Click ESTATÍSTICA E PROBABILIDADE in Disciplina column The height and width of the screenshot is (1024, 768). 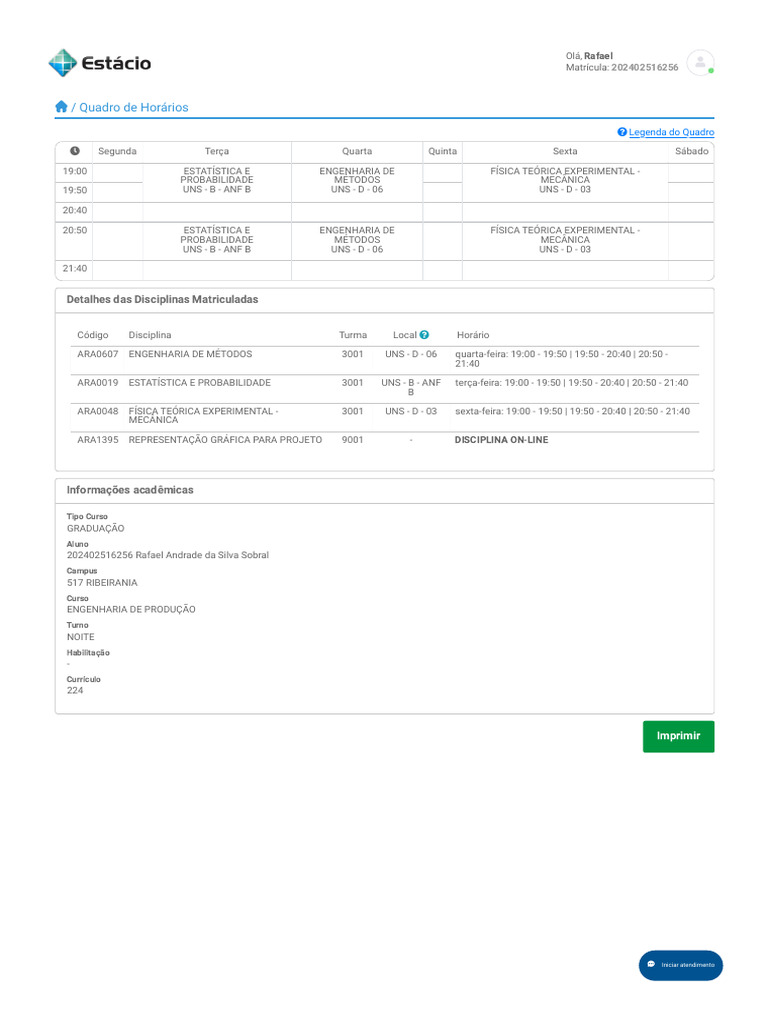[x=199, y=383]
